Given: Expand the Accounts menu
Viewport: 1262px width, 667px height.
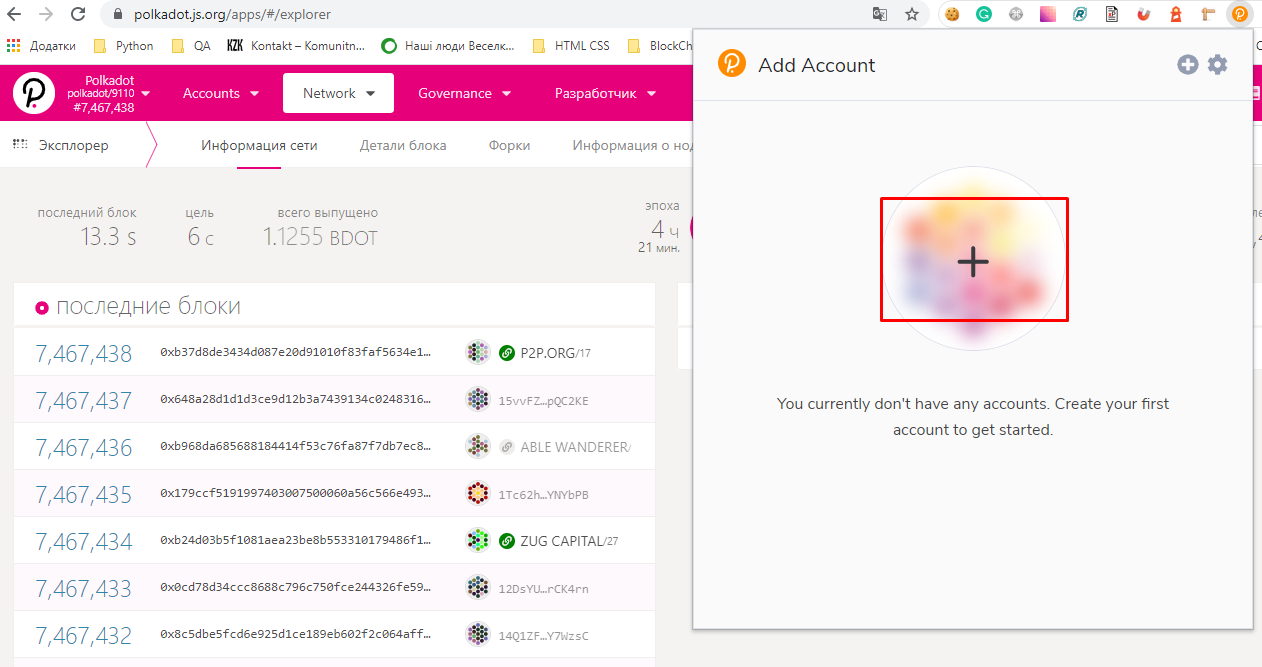Looking at the screenshot, I should click(221, 93).
